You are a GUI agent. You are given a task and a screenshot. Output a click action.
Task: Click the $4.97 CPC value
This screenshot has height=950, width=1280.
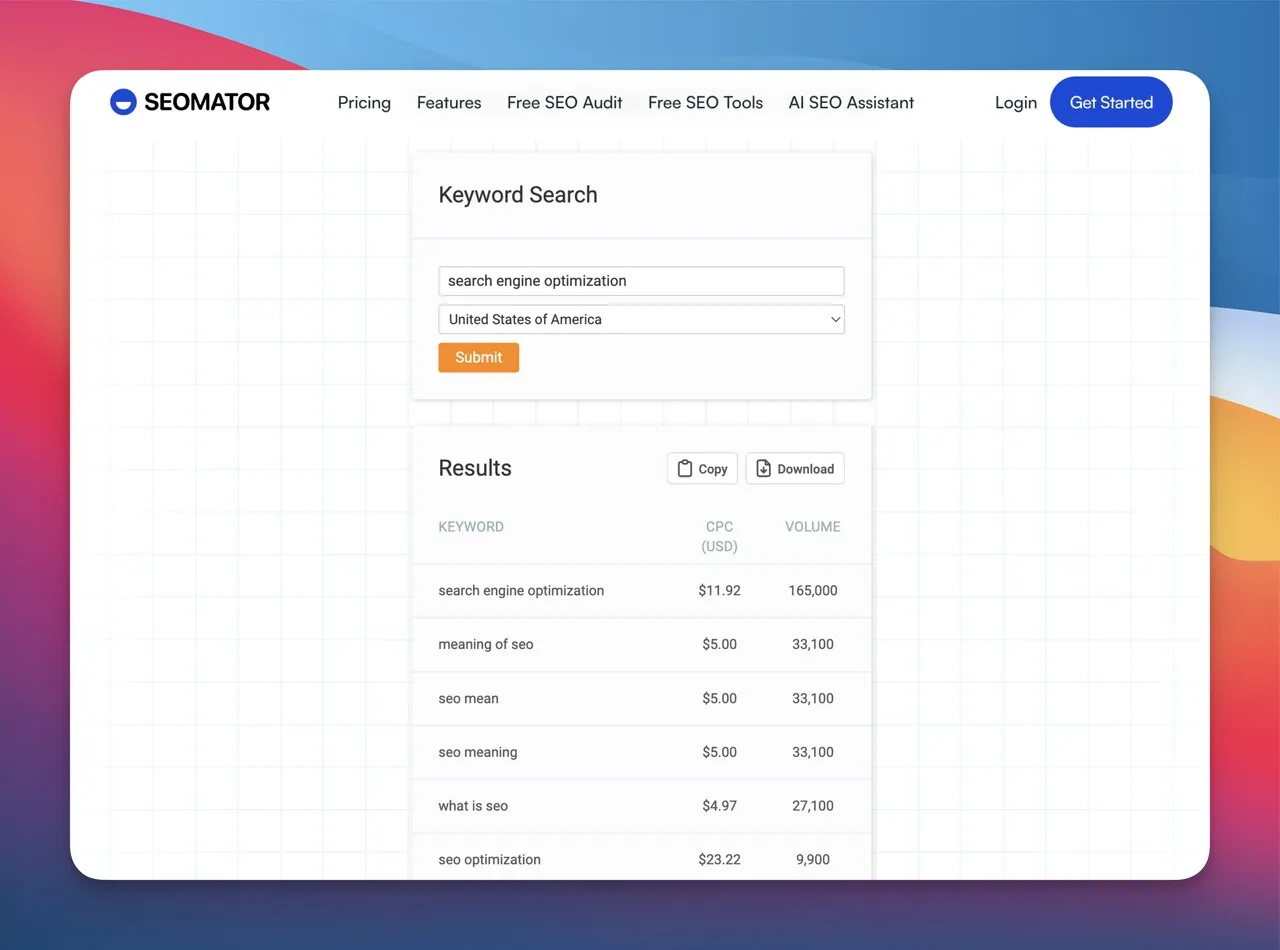point(719,806)
